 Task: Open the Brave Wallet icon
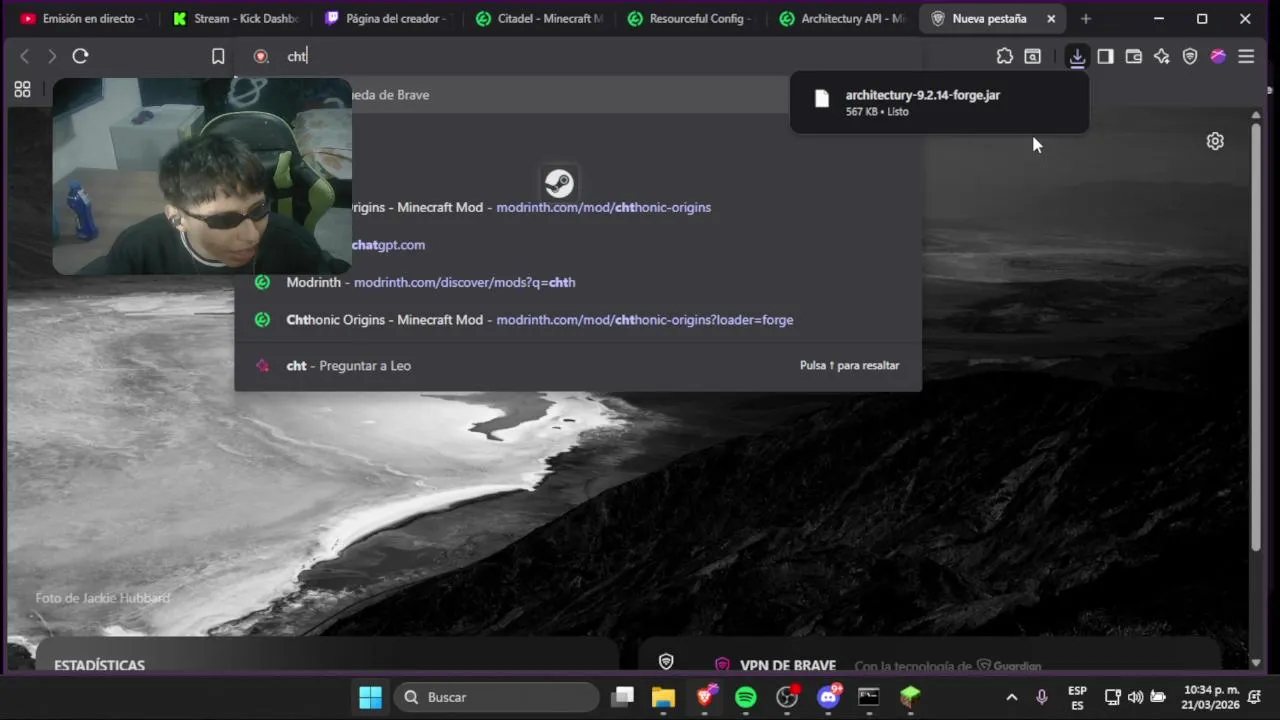pos(1133,57)
